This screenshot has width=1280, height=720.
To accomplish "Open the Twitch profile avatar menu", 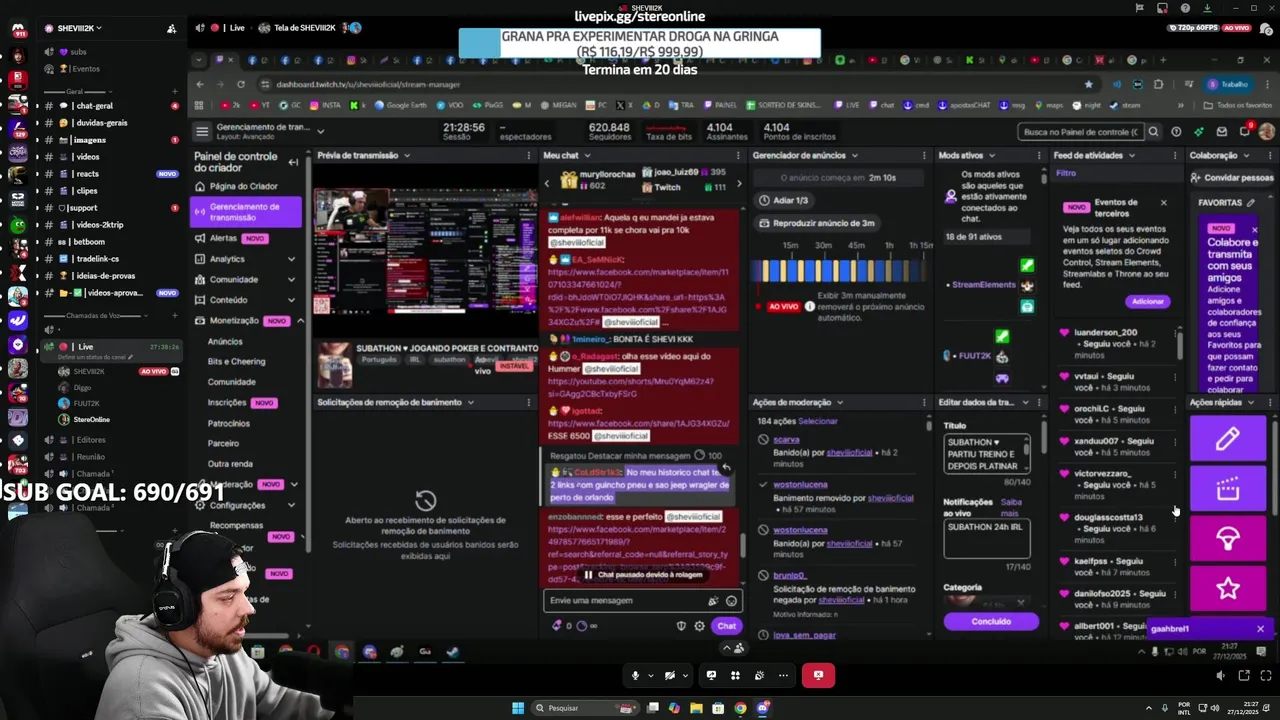I will coord(1266,131).
